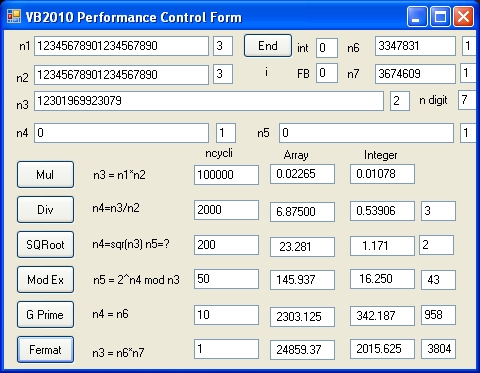Image resolution: width=480 pixels, height=373 pixels.
Task: Select the n6 field containing 3347831
Action: pos(415,46)
